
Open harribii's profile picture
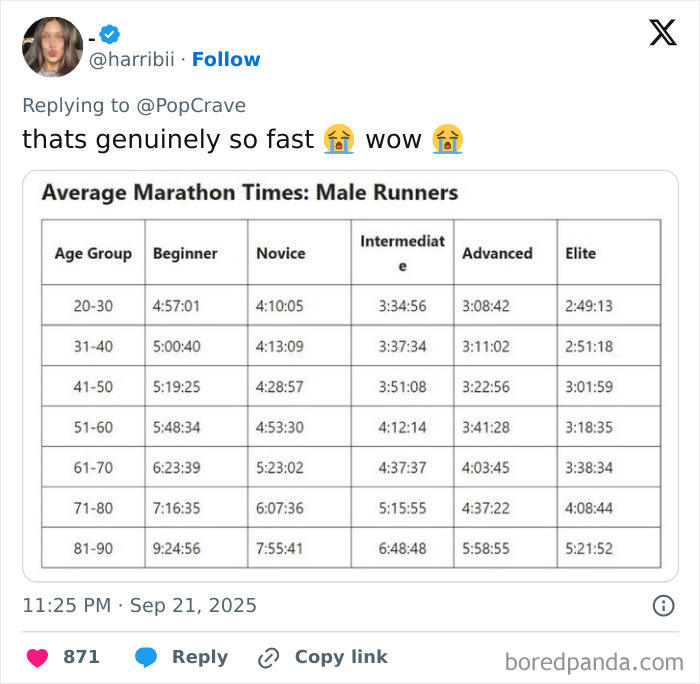point(53,46)
